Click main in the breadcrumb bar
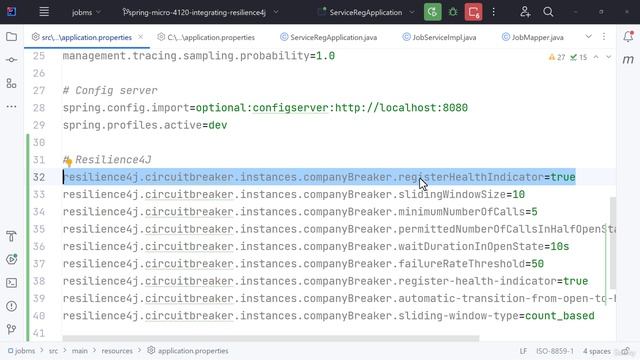 click(x=80, y=351)
